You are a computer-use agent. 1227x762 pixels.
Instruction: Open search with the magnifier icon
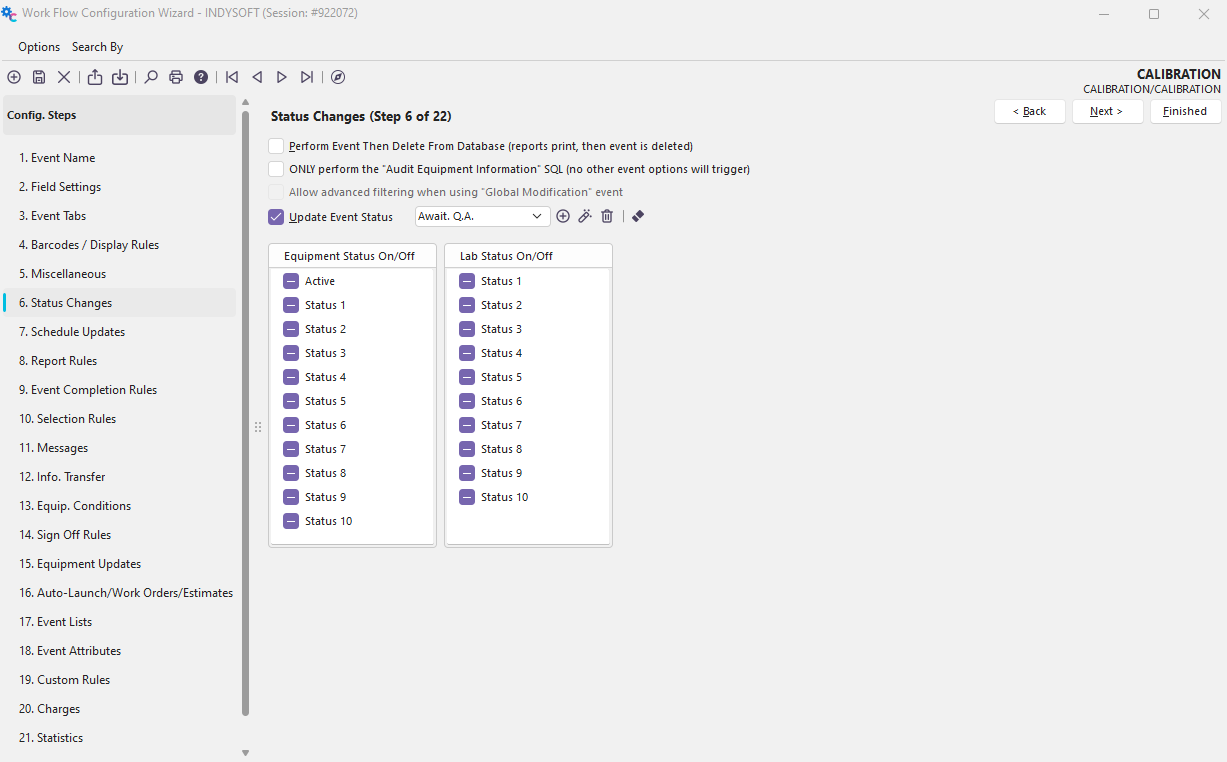(151, 77)
